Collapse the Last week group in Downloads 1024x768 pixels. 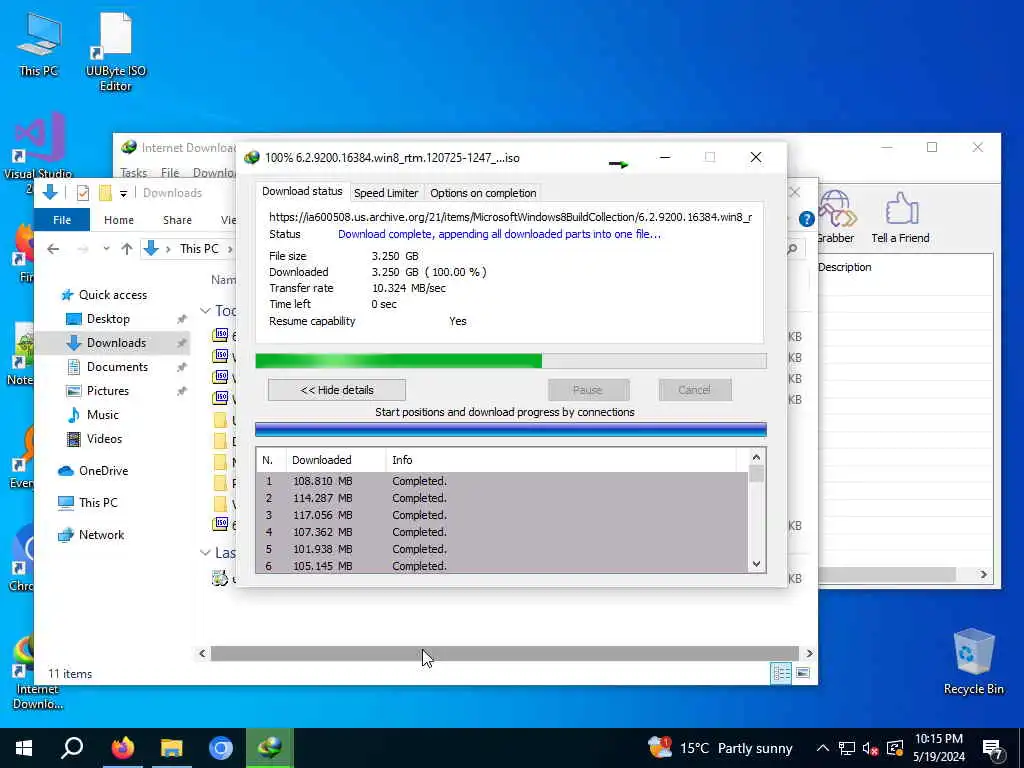coord(205,553)
